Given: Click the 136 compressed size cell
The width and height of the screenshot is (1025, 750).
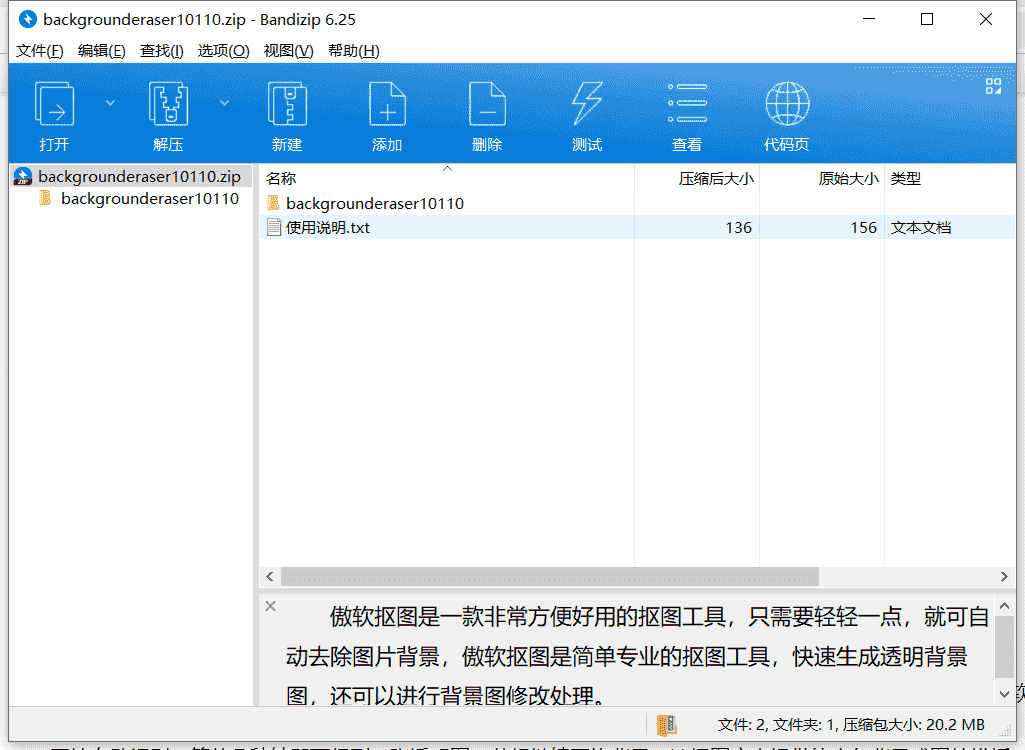Looking at the screenshot, I should tap(739, 228).
